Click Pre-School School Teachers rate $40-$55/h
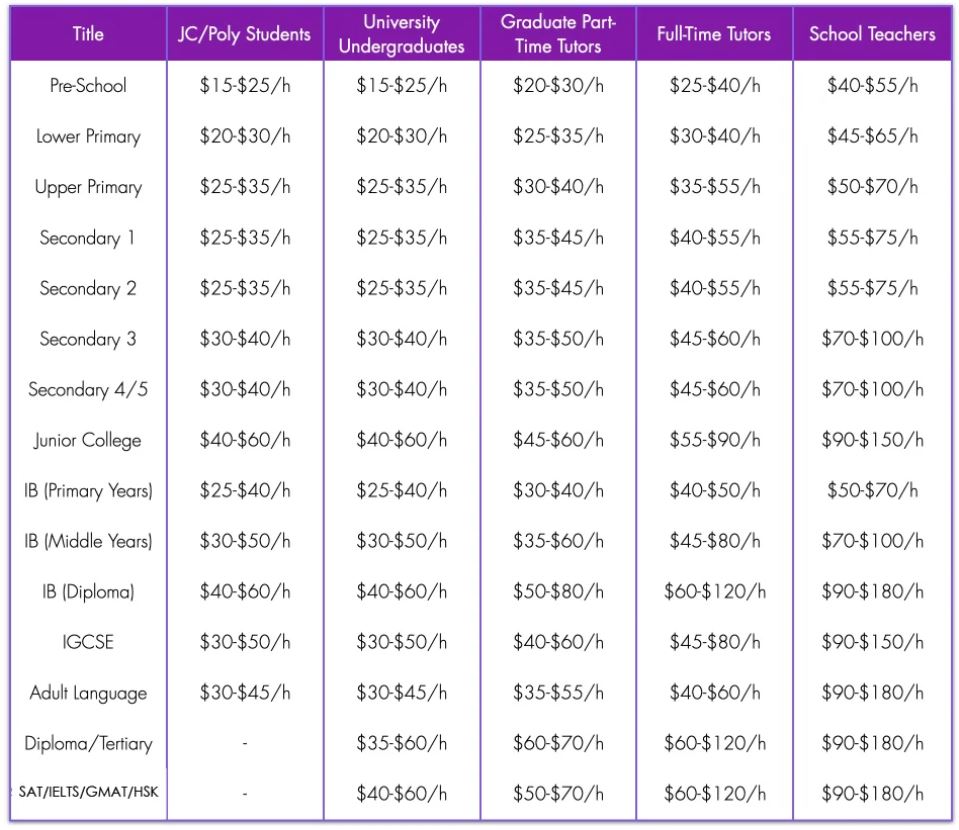 [872, 86]
